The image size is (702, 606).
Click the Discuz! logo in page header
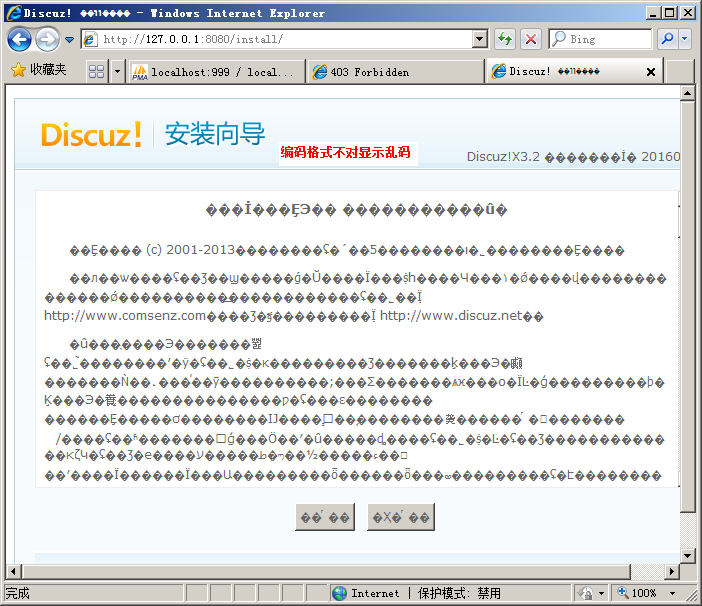[x=91, y=134]
